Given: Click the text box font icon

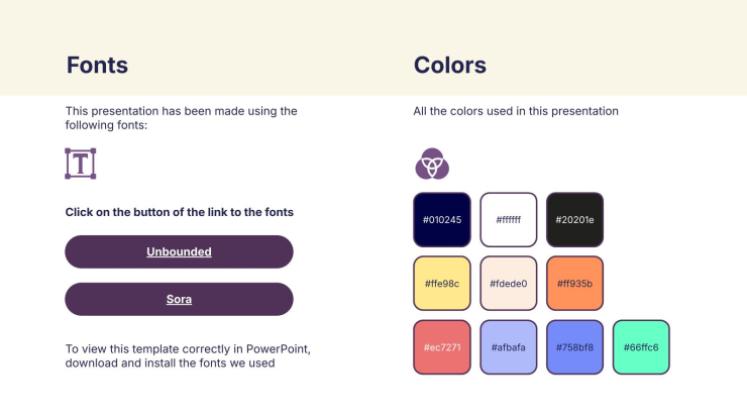Looking at the screenshot, I should pyautogui.click(x=80, y=163).
